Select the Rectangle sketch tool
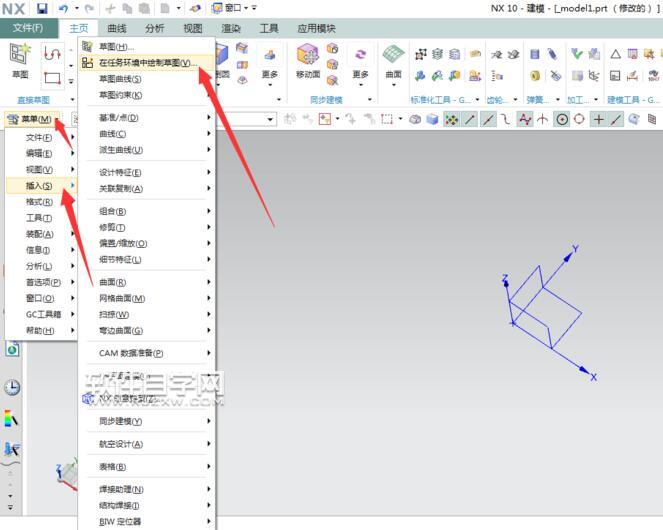Screen dimensions: 663x530 [x=52, y=78]
